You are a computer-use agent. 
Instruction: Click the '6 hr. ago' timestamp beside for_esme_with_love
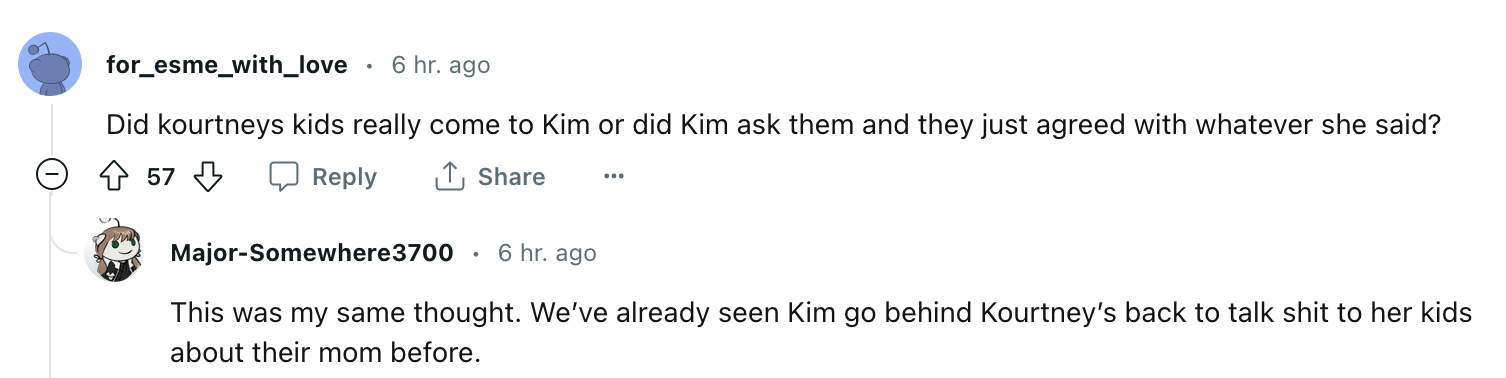point(441,65)
